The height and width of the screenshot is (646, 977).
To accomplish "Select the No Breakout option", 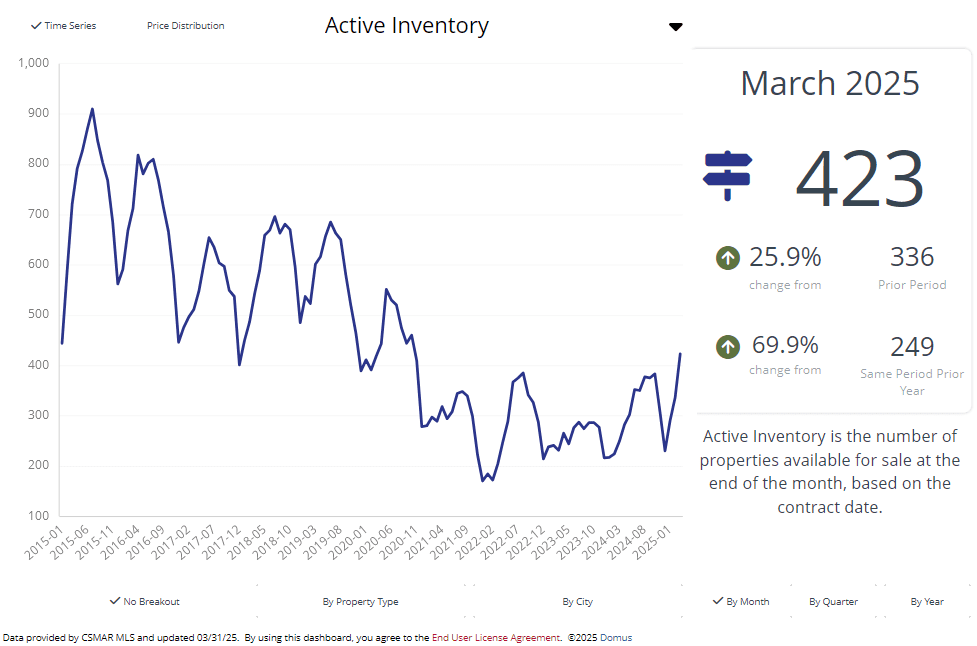I will pos(145,602).
